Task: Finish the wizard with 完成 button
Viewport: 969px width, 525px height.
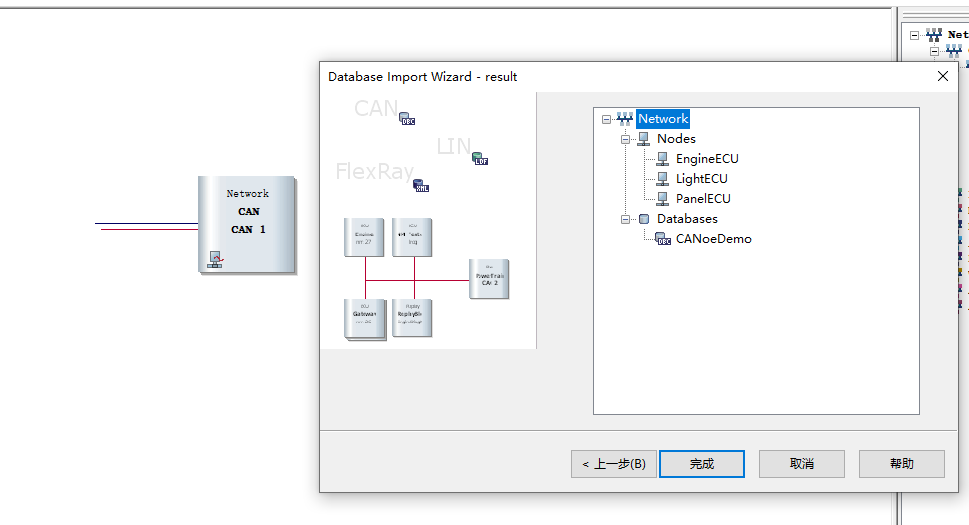Action: point(702,464)
